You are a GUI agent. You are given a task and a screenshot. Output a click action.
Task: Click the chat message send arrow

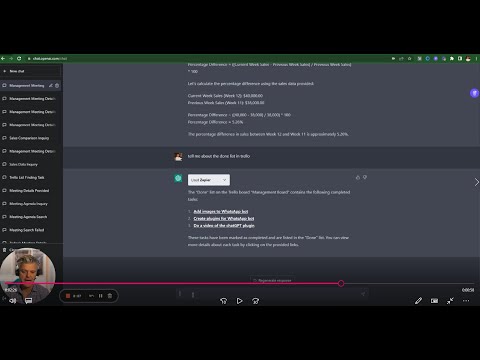[363, 294]
